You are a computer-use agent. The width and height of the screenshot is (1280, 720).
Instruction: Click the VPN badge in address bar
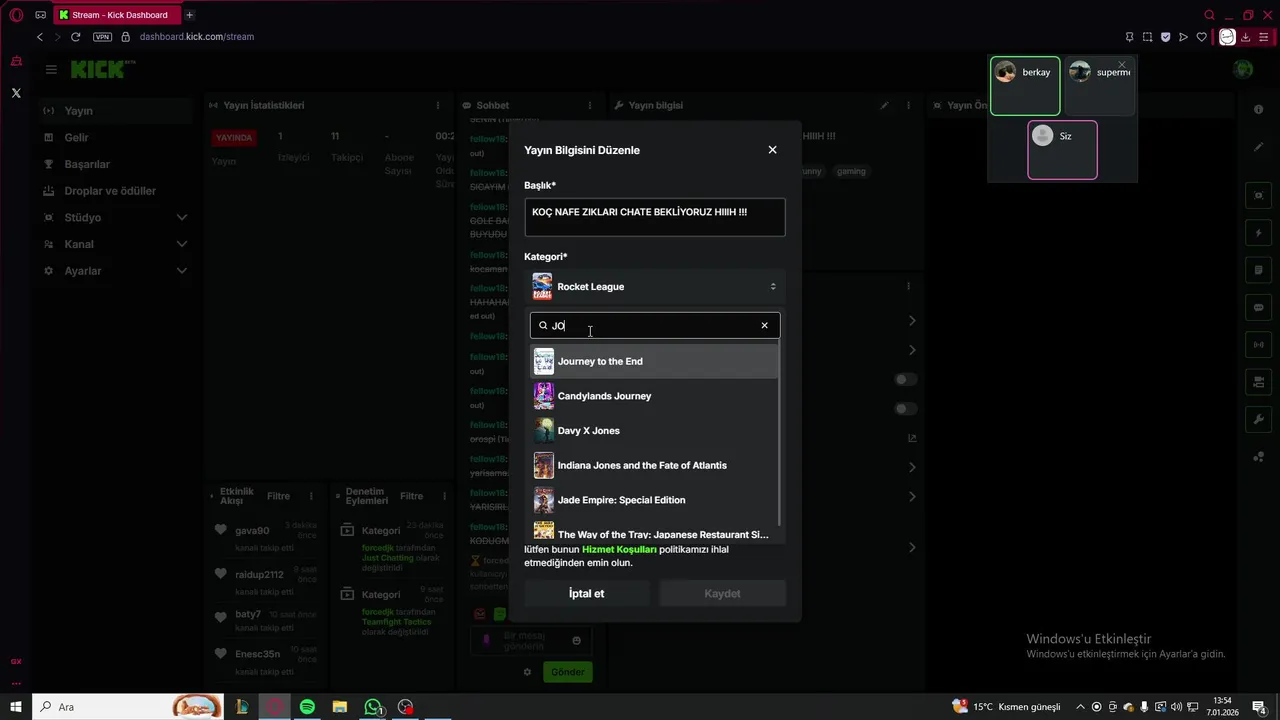click(102, 37)
